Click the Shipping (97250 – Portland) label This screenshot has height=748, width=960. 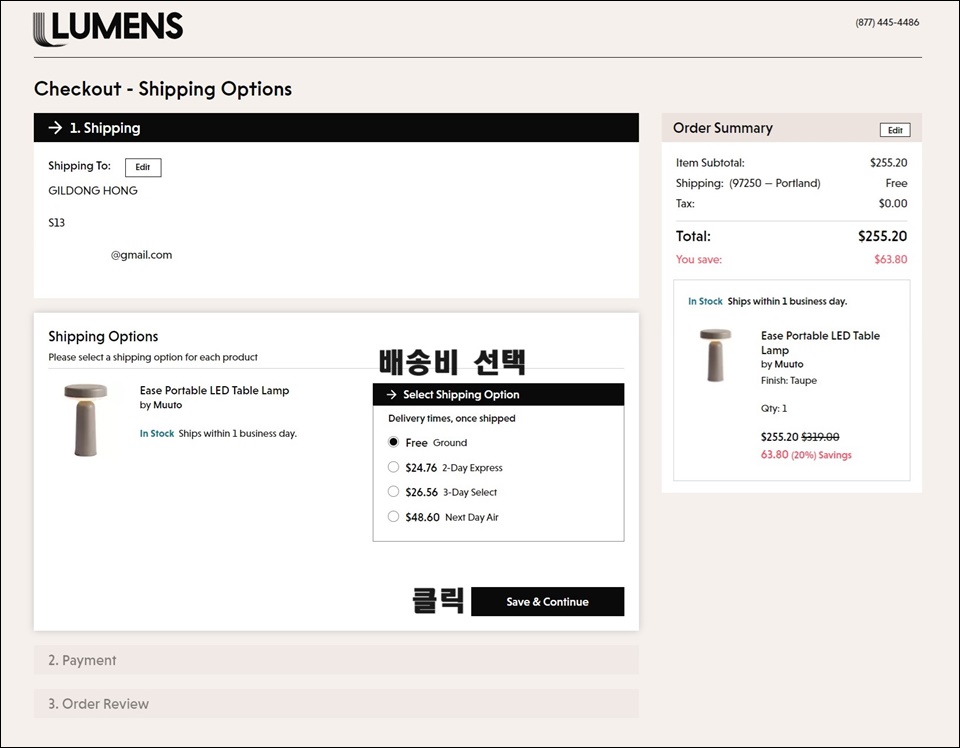(x=748, y=183)
